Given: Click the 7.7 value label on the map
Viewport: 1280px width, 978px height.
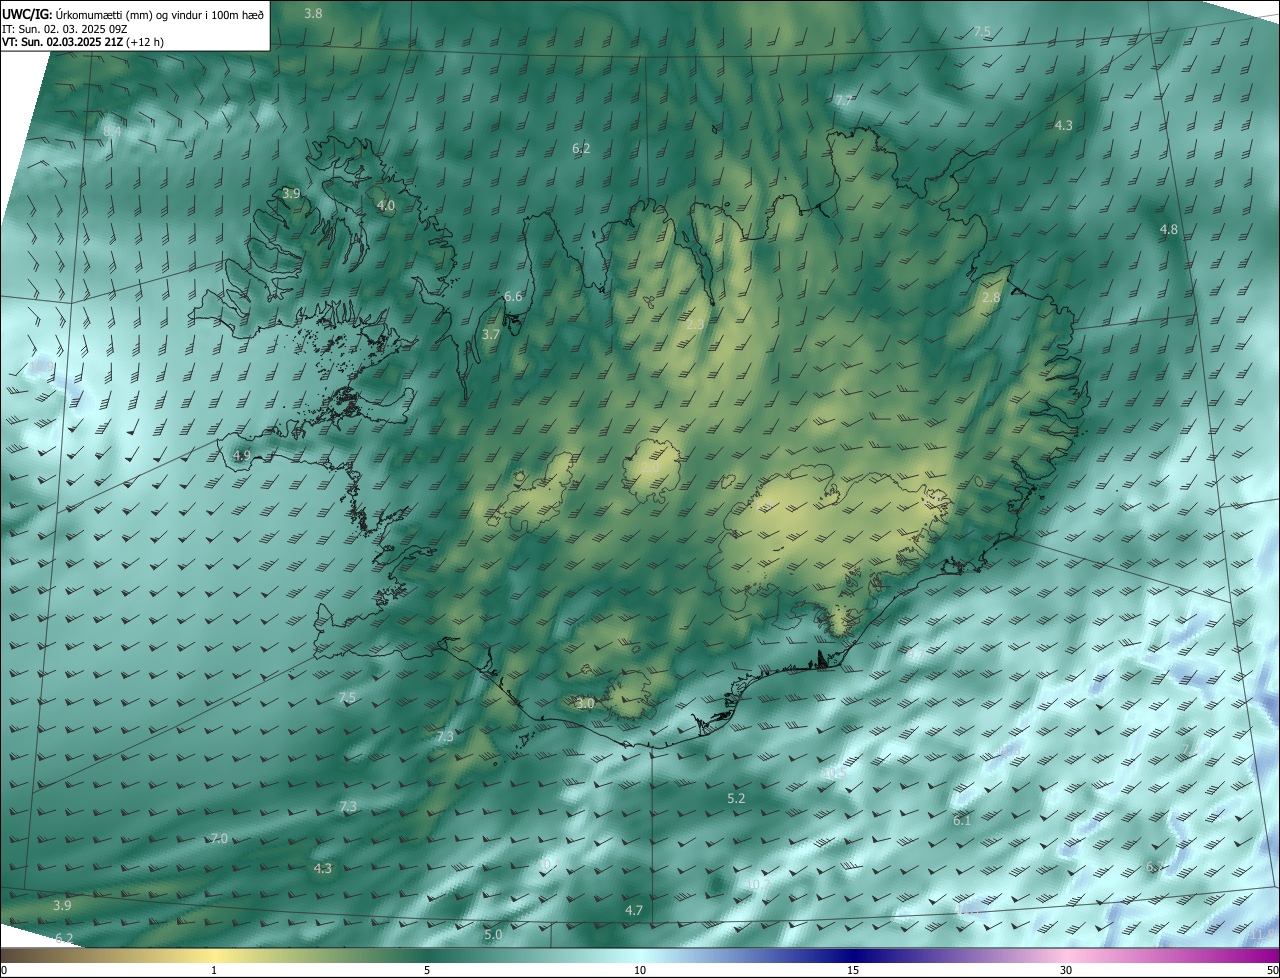Looking at the screenshot, I should [x=844, y=100].
